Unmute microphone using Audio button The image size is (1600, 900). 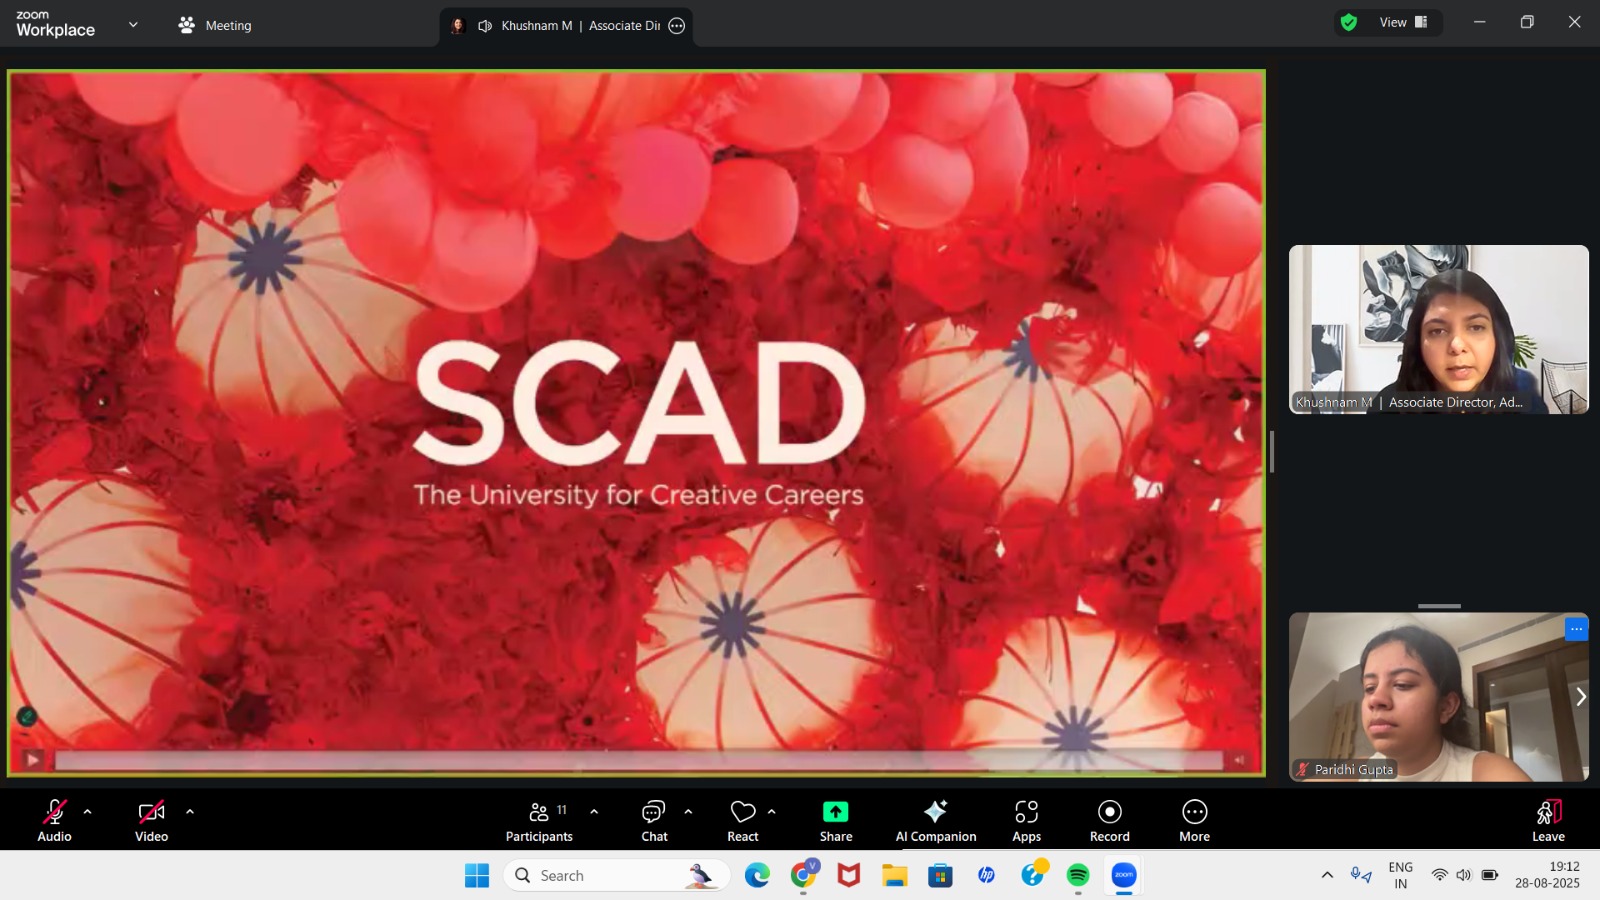[54, 820]
